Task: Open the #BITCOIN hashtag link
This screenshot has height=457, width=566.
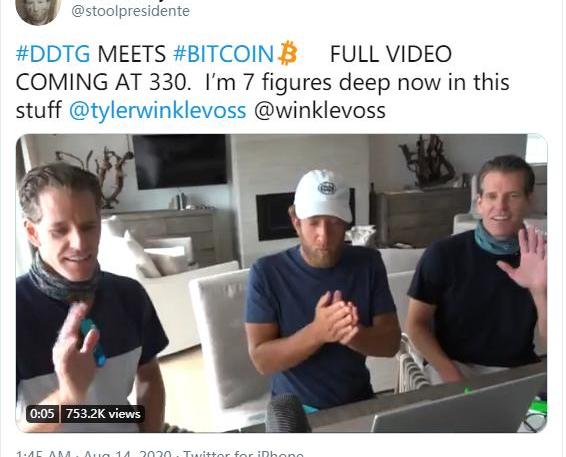Action: tap(223, 54)
